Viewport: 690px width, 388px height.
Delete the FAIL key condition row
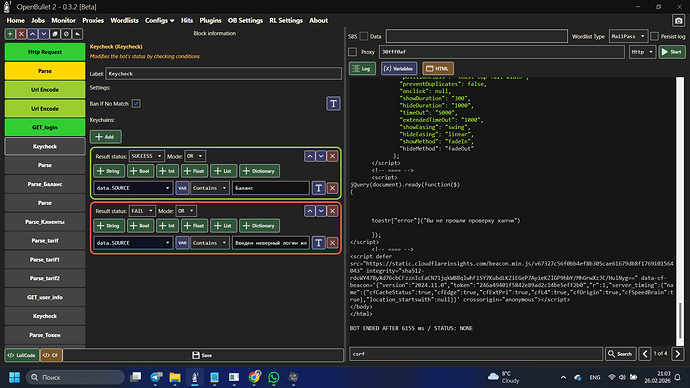tap(333, 243)
